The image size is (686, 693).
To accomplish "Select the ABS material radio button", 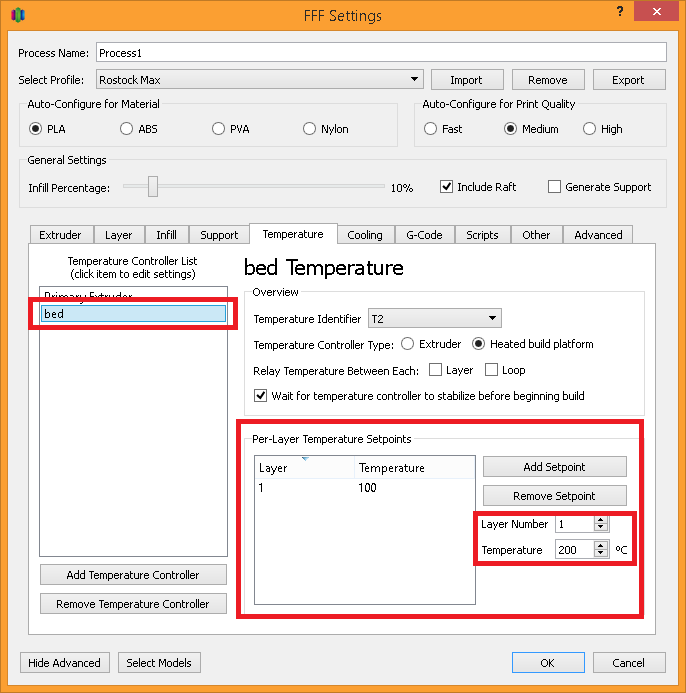I will [126, 129].
